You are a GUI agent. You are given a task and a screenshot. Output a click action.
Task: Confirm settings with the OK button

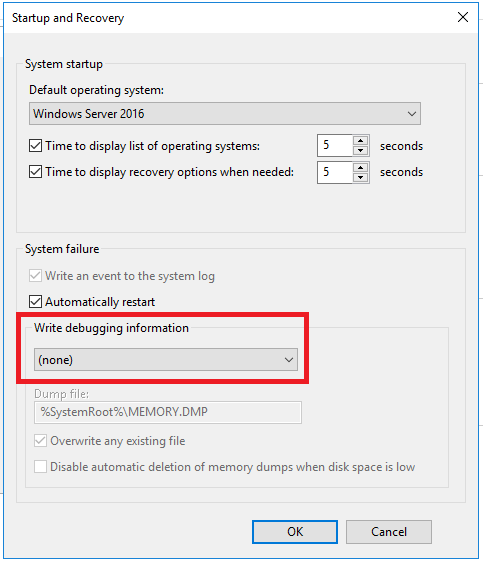pos(295,532)
